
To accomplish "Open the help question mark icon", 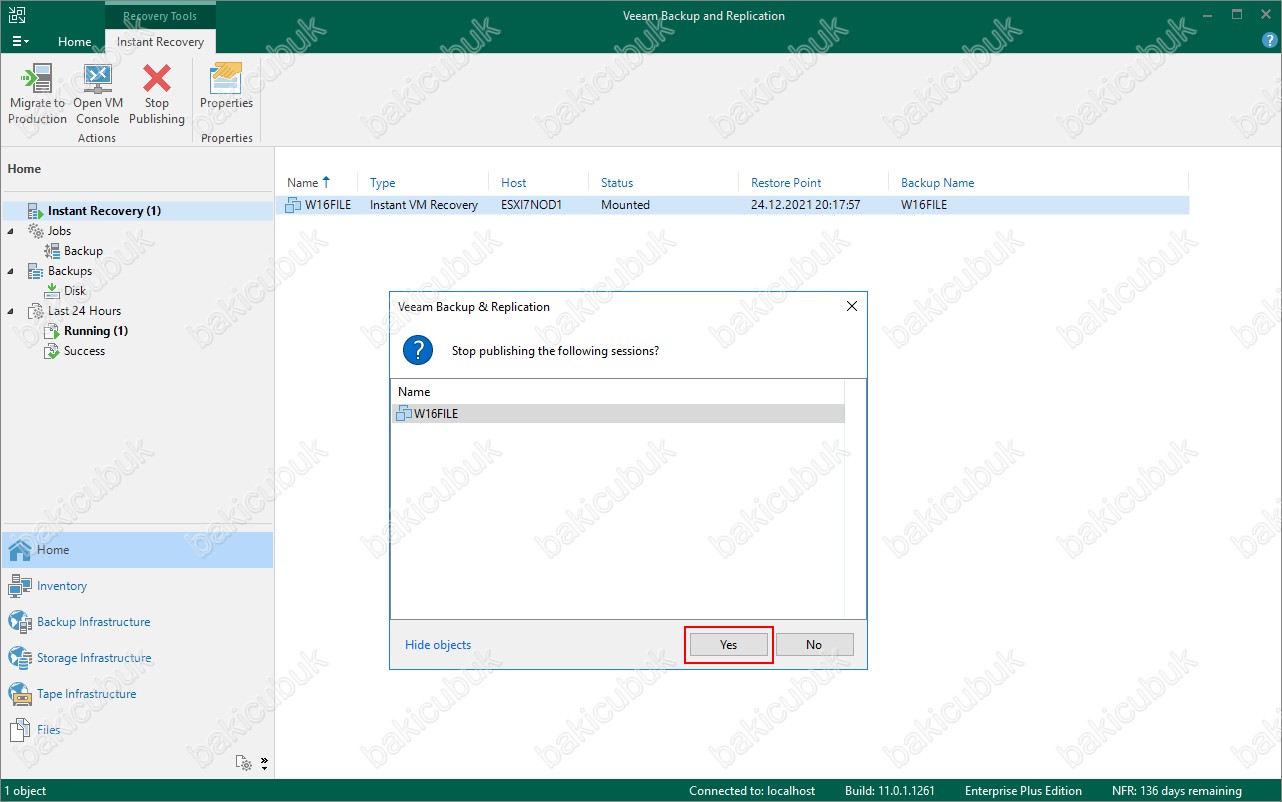I will (1270, 41).
